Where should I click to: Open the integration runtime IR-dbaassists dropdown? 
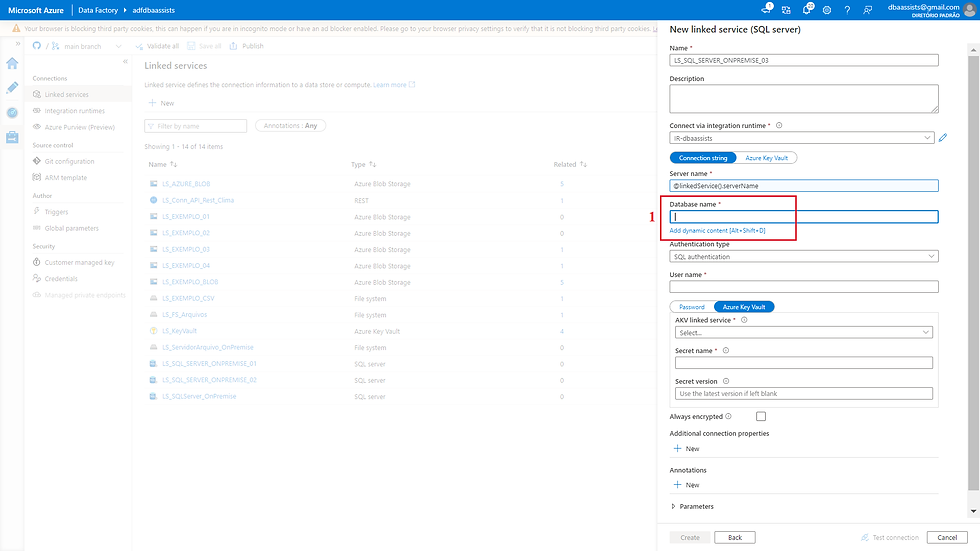click(802, 138)
